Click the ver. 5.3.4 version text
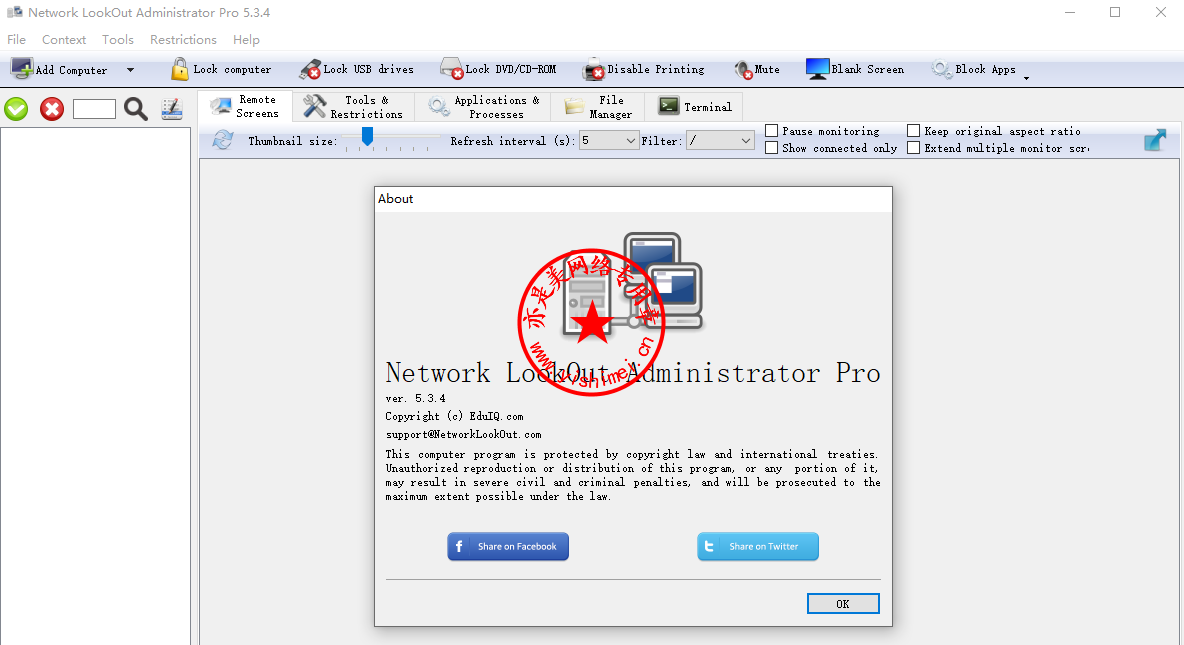The height and width of the screenshot is (645, 1184). [415, 398]
